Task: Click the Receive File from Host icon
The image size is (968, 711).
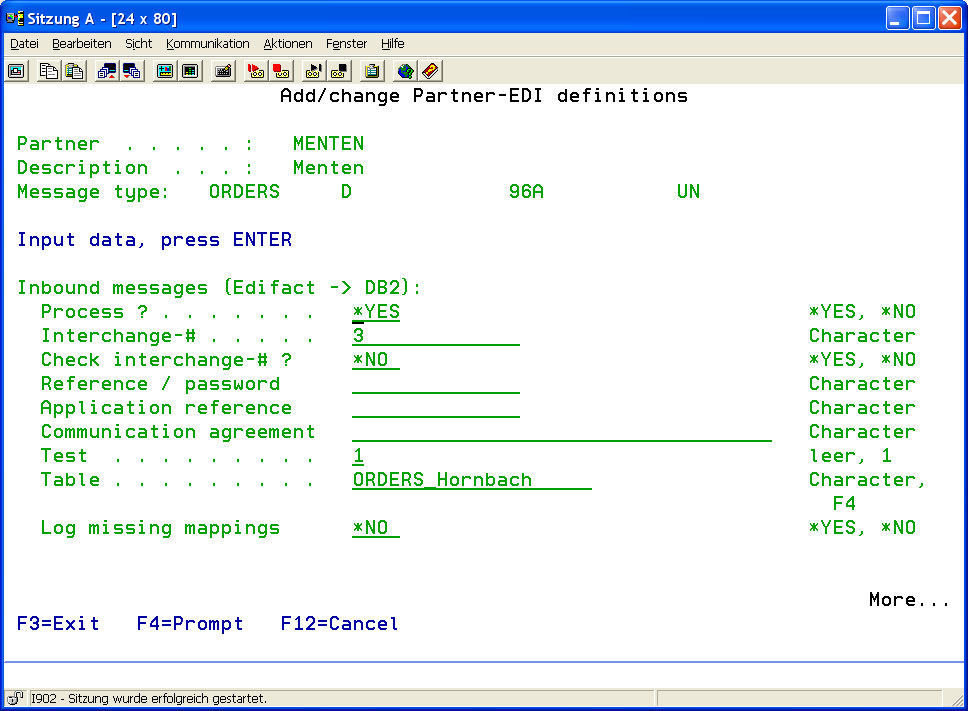Action: pyautogui.click(x=131, y=71)
